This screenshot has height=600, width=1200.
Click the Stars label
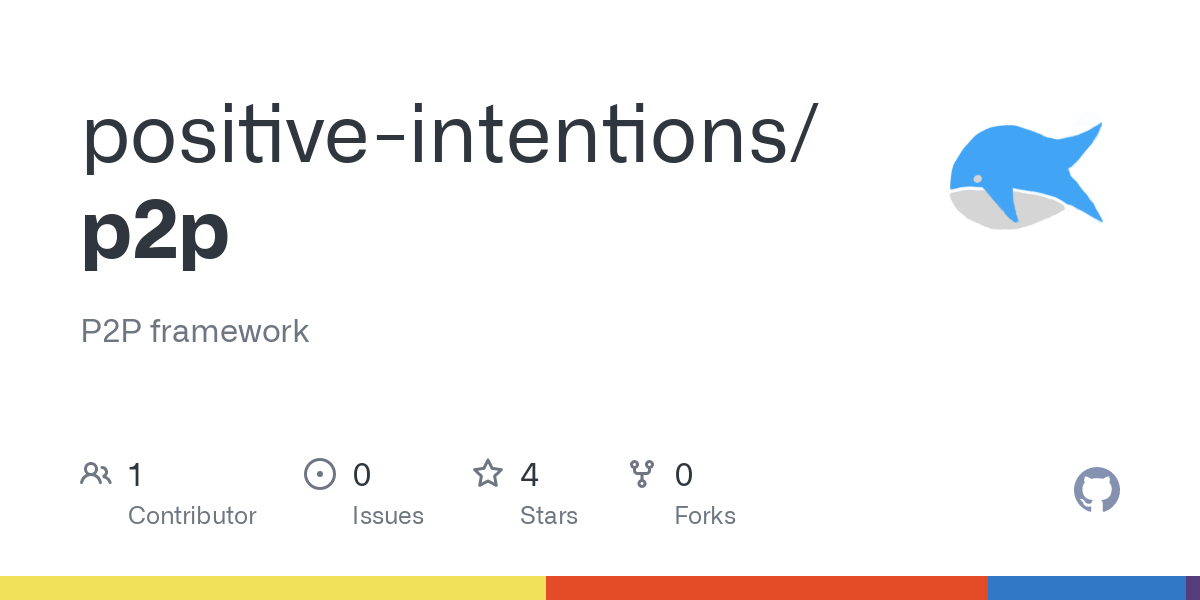549,516
